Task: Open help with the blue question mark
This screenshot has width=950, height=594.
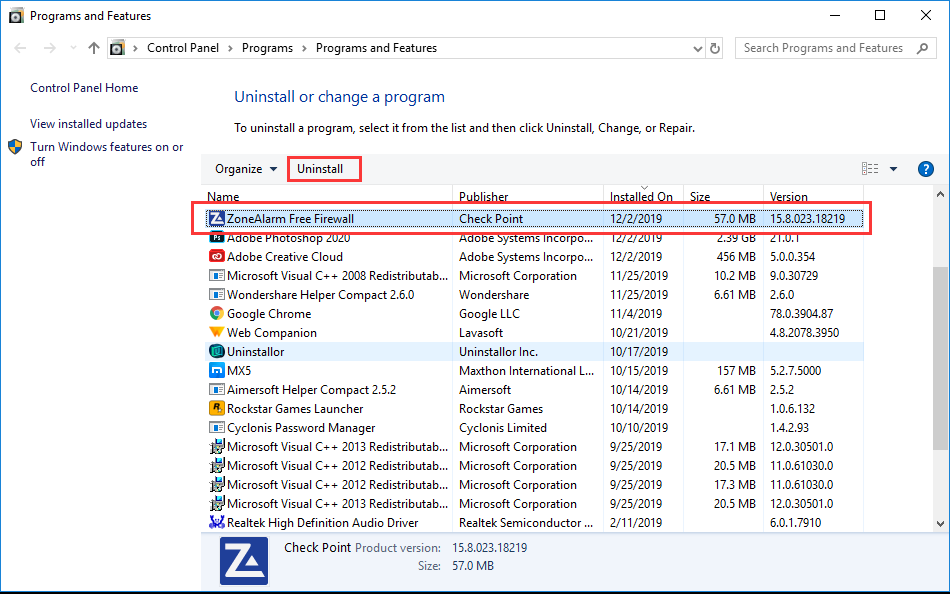Action: coord(926,169)
